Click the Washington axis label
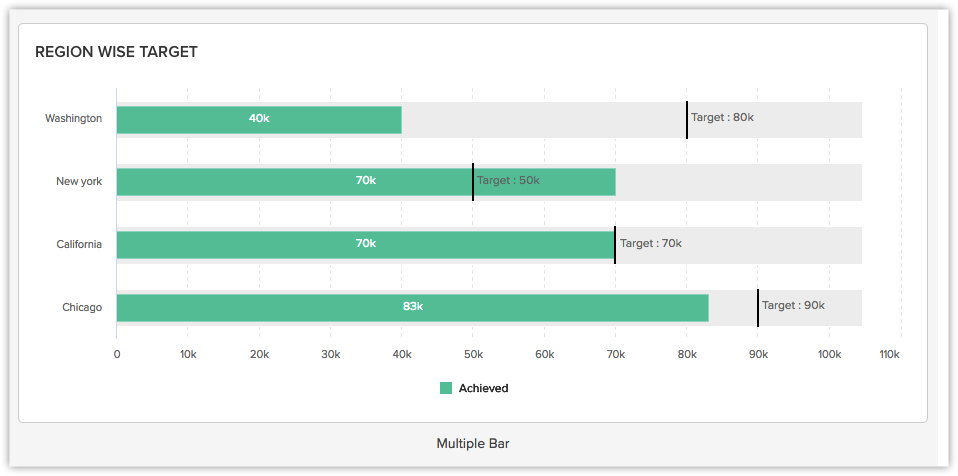 click(73, 118)
